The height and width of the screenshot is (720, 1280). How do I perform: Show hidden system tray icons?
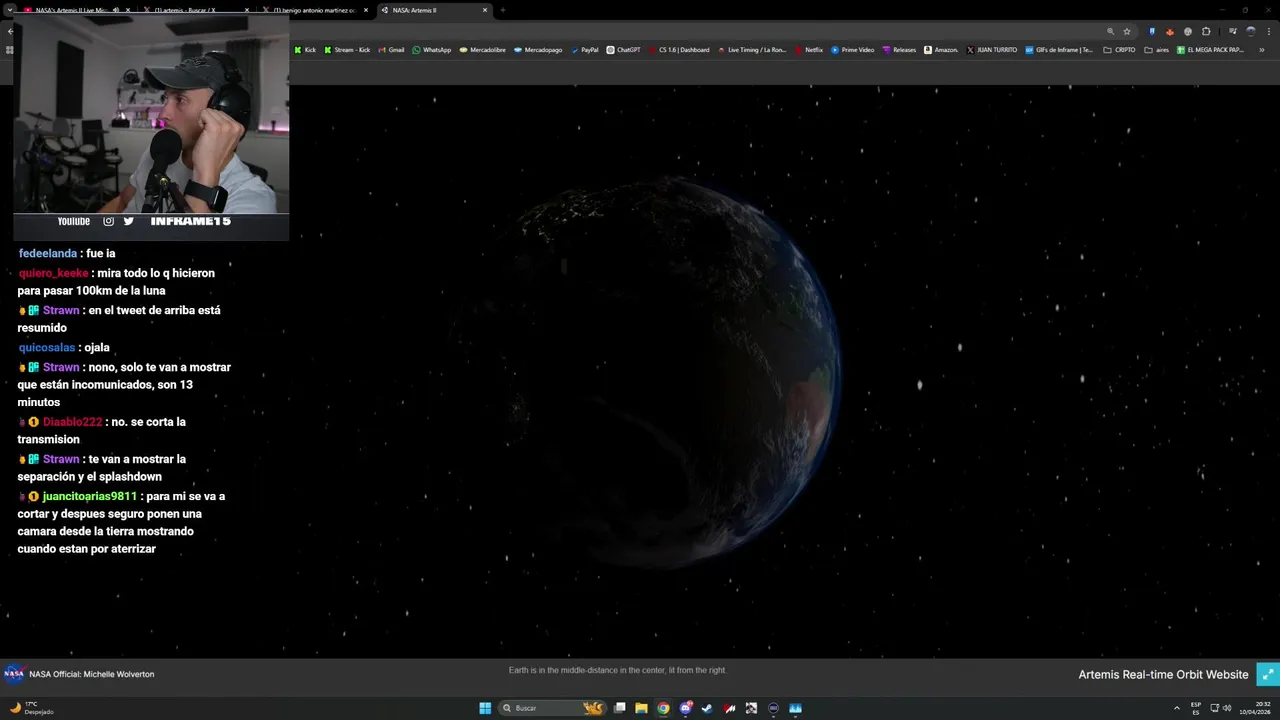point(1177,708)
